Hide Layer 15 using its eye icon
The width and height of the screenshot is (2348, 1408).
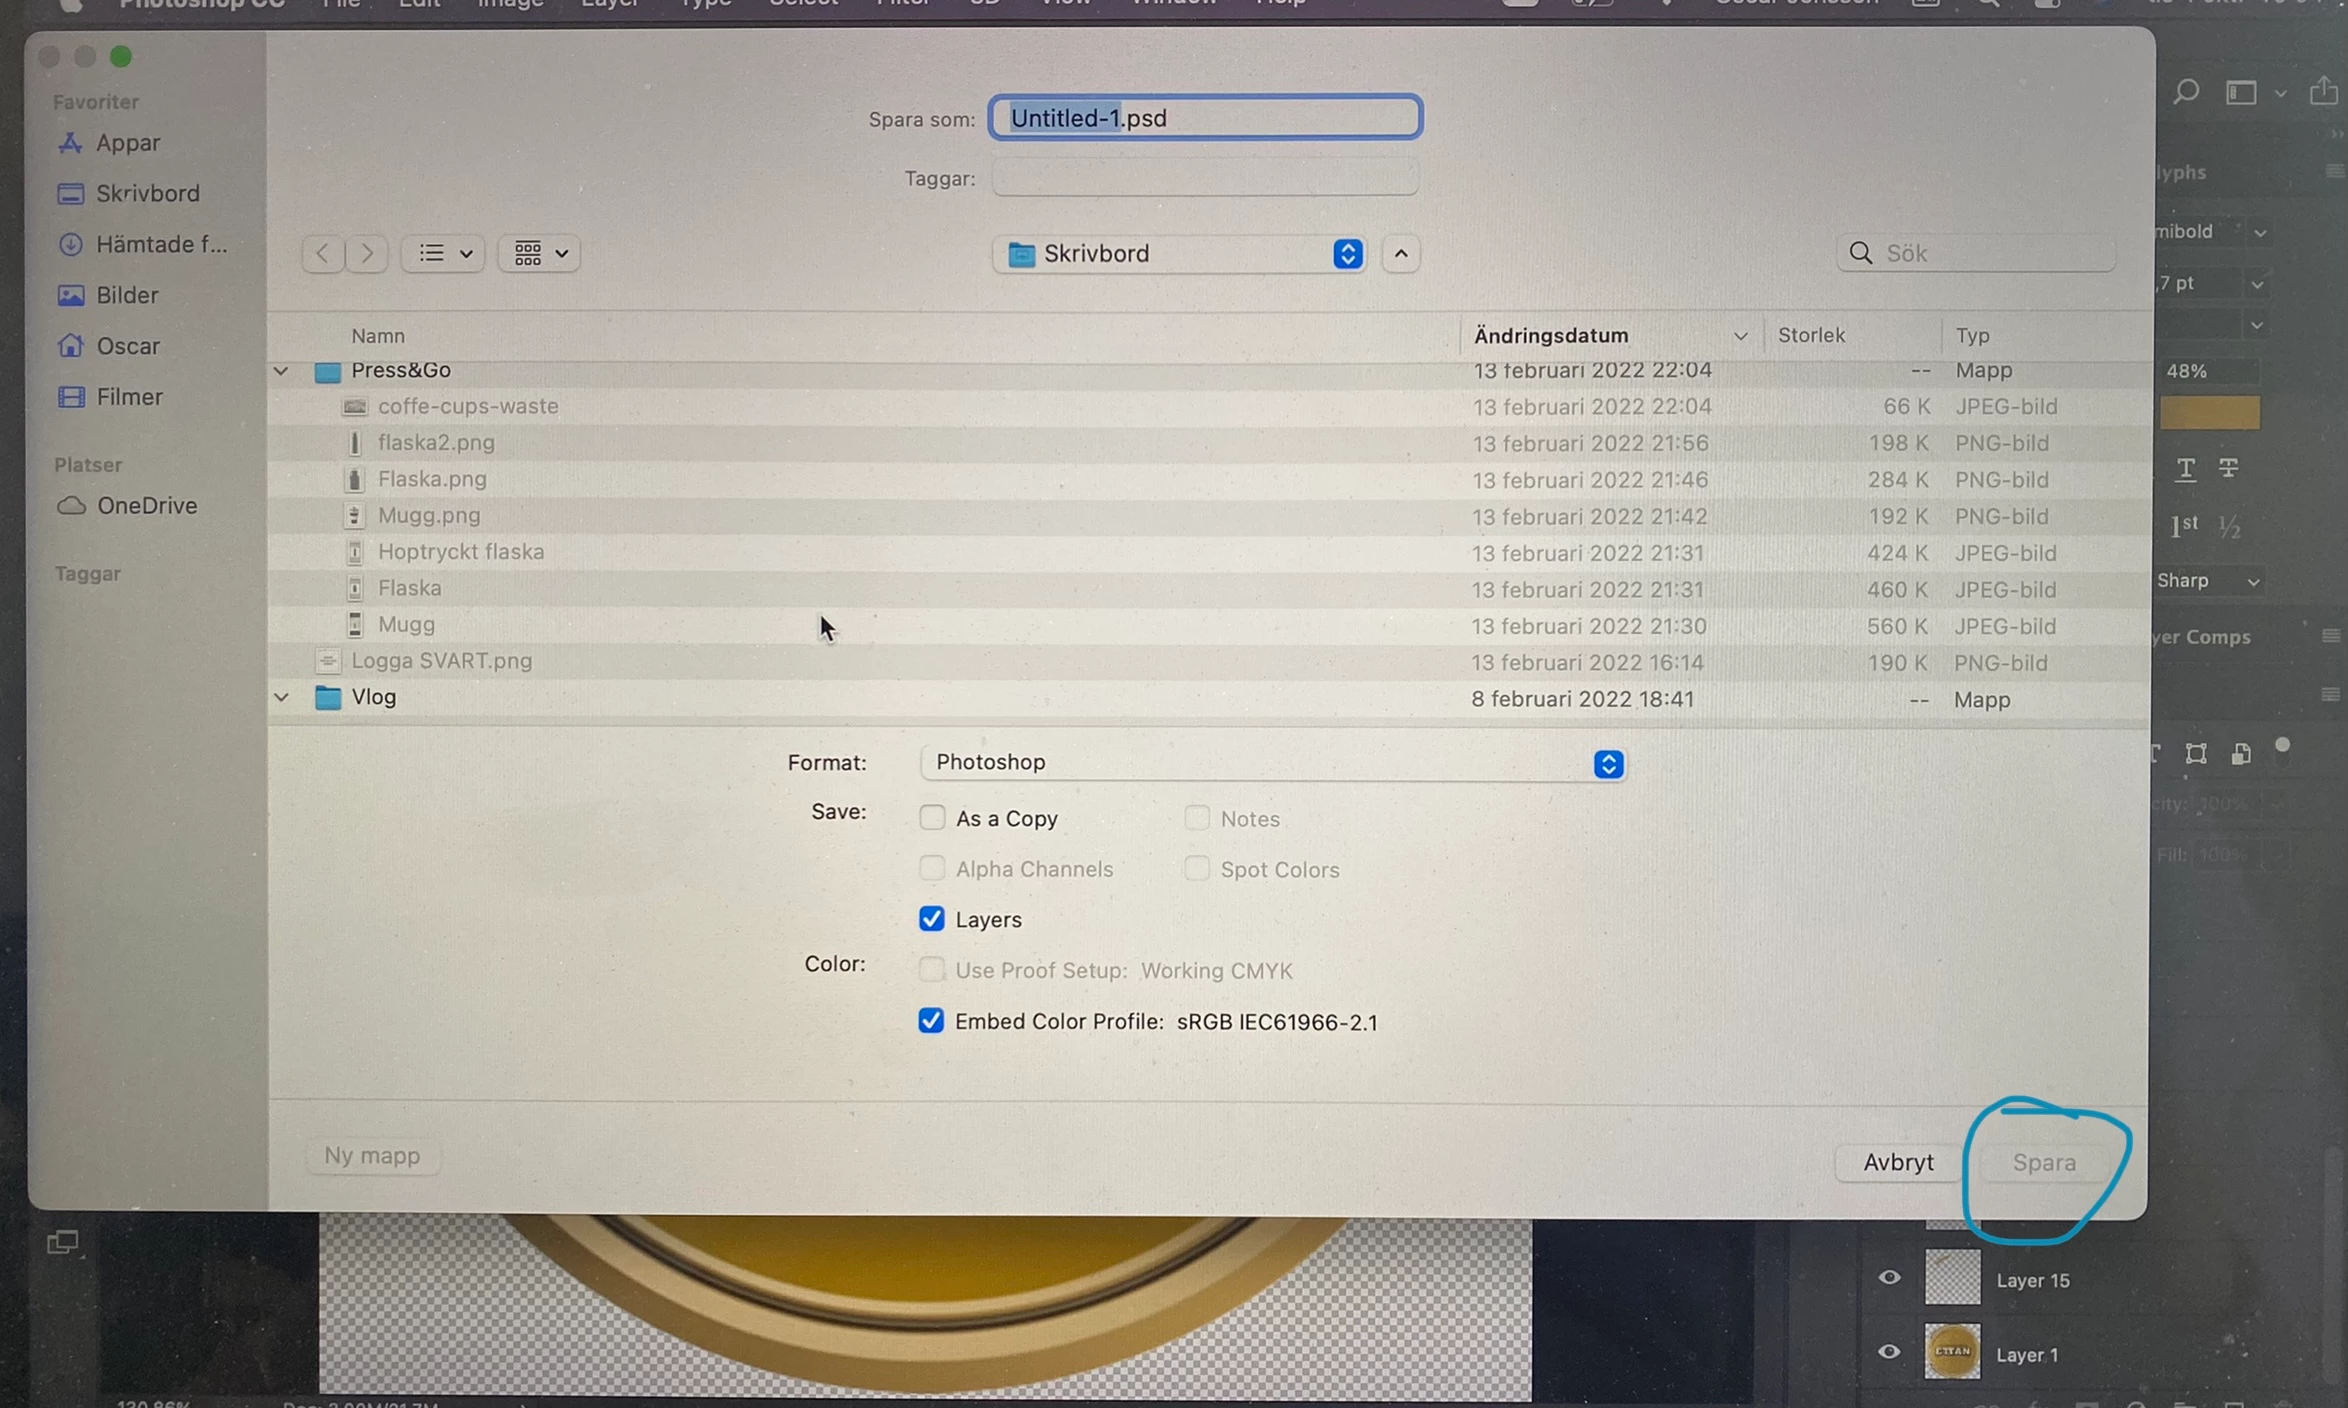pyautogui.click(x=1889, y=1278)
